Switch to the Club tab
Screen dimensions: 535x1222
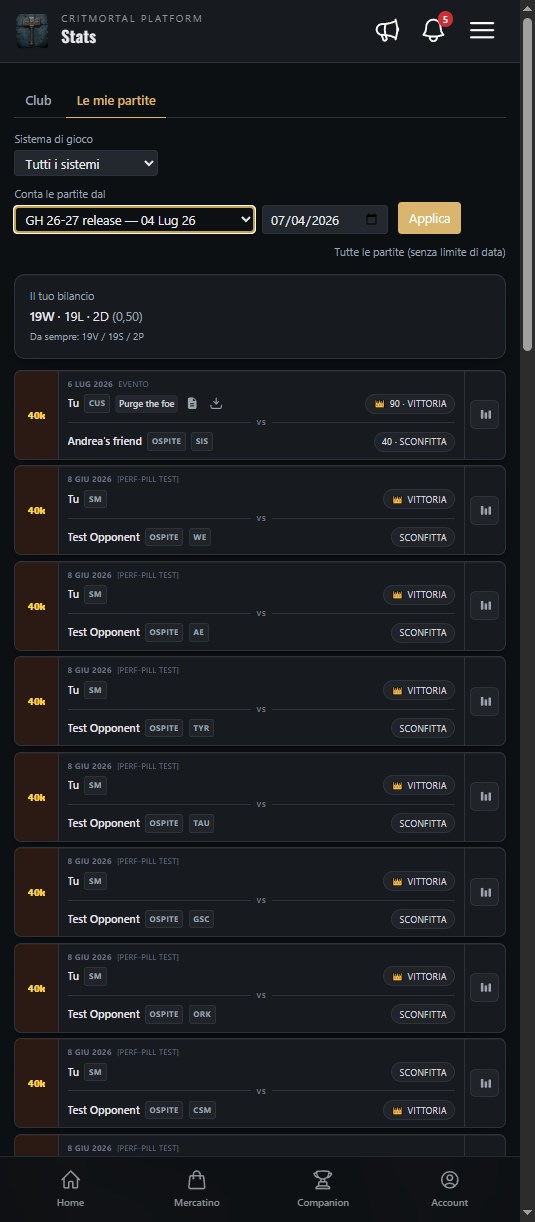pos(38,101)
